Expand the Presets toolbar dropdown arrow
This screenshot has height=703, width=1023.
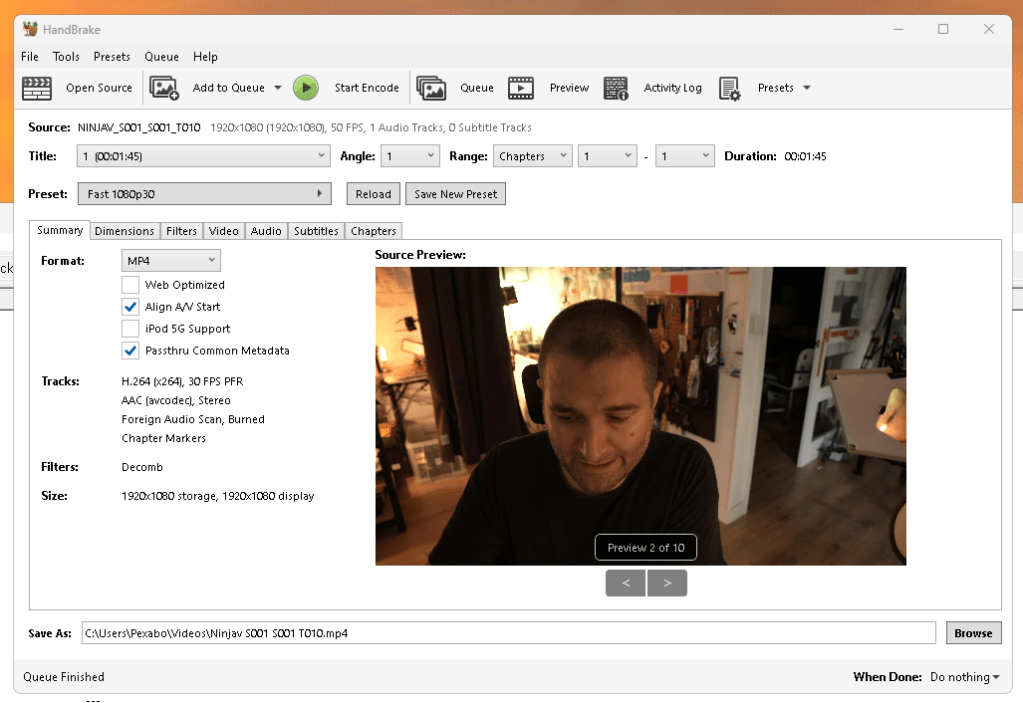(807, 88)
